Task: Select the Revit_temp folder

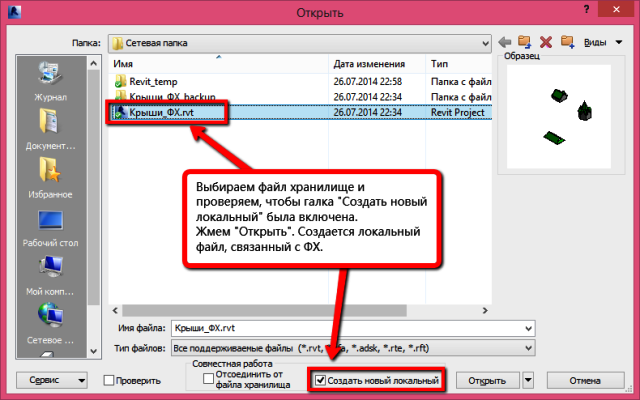Action: 153,82
